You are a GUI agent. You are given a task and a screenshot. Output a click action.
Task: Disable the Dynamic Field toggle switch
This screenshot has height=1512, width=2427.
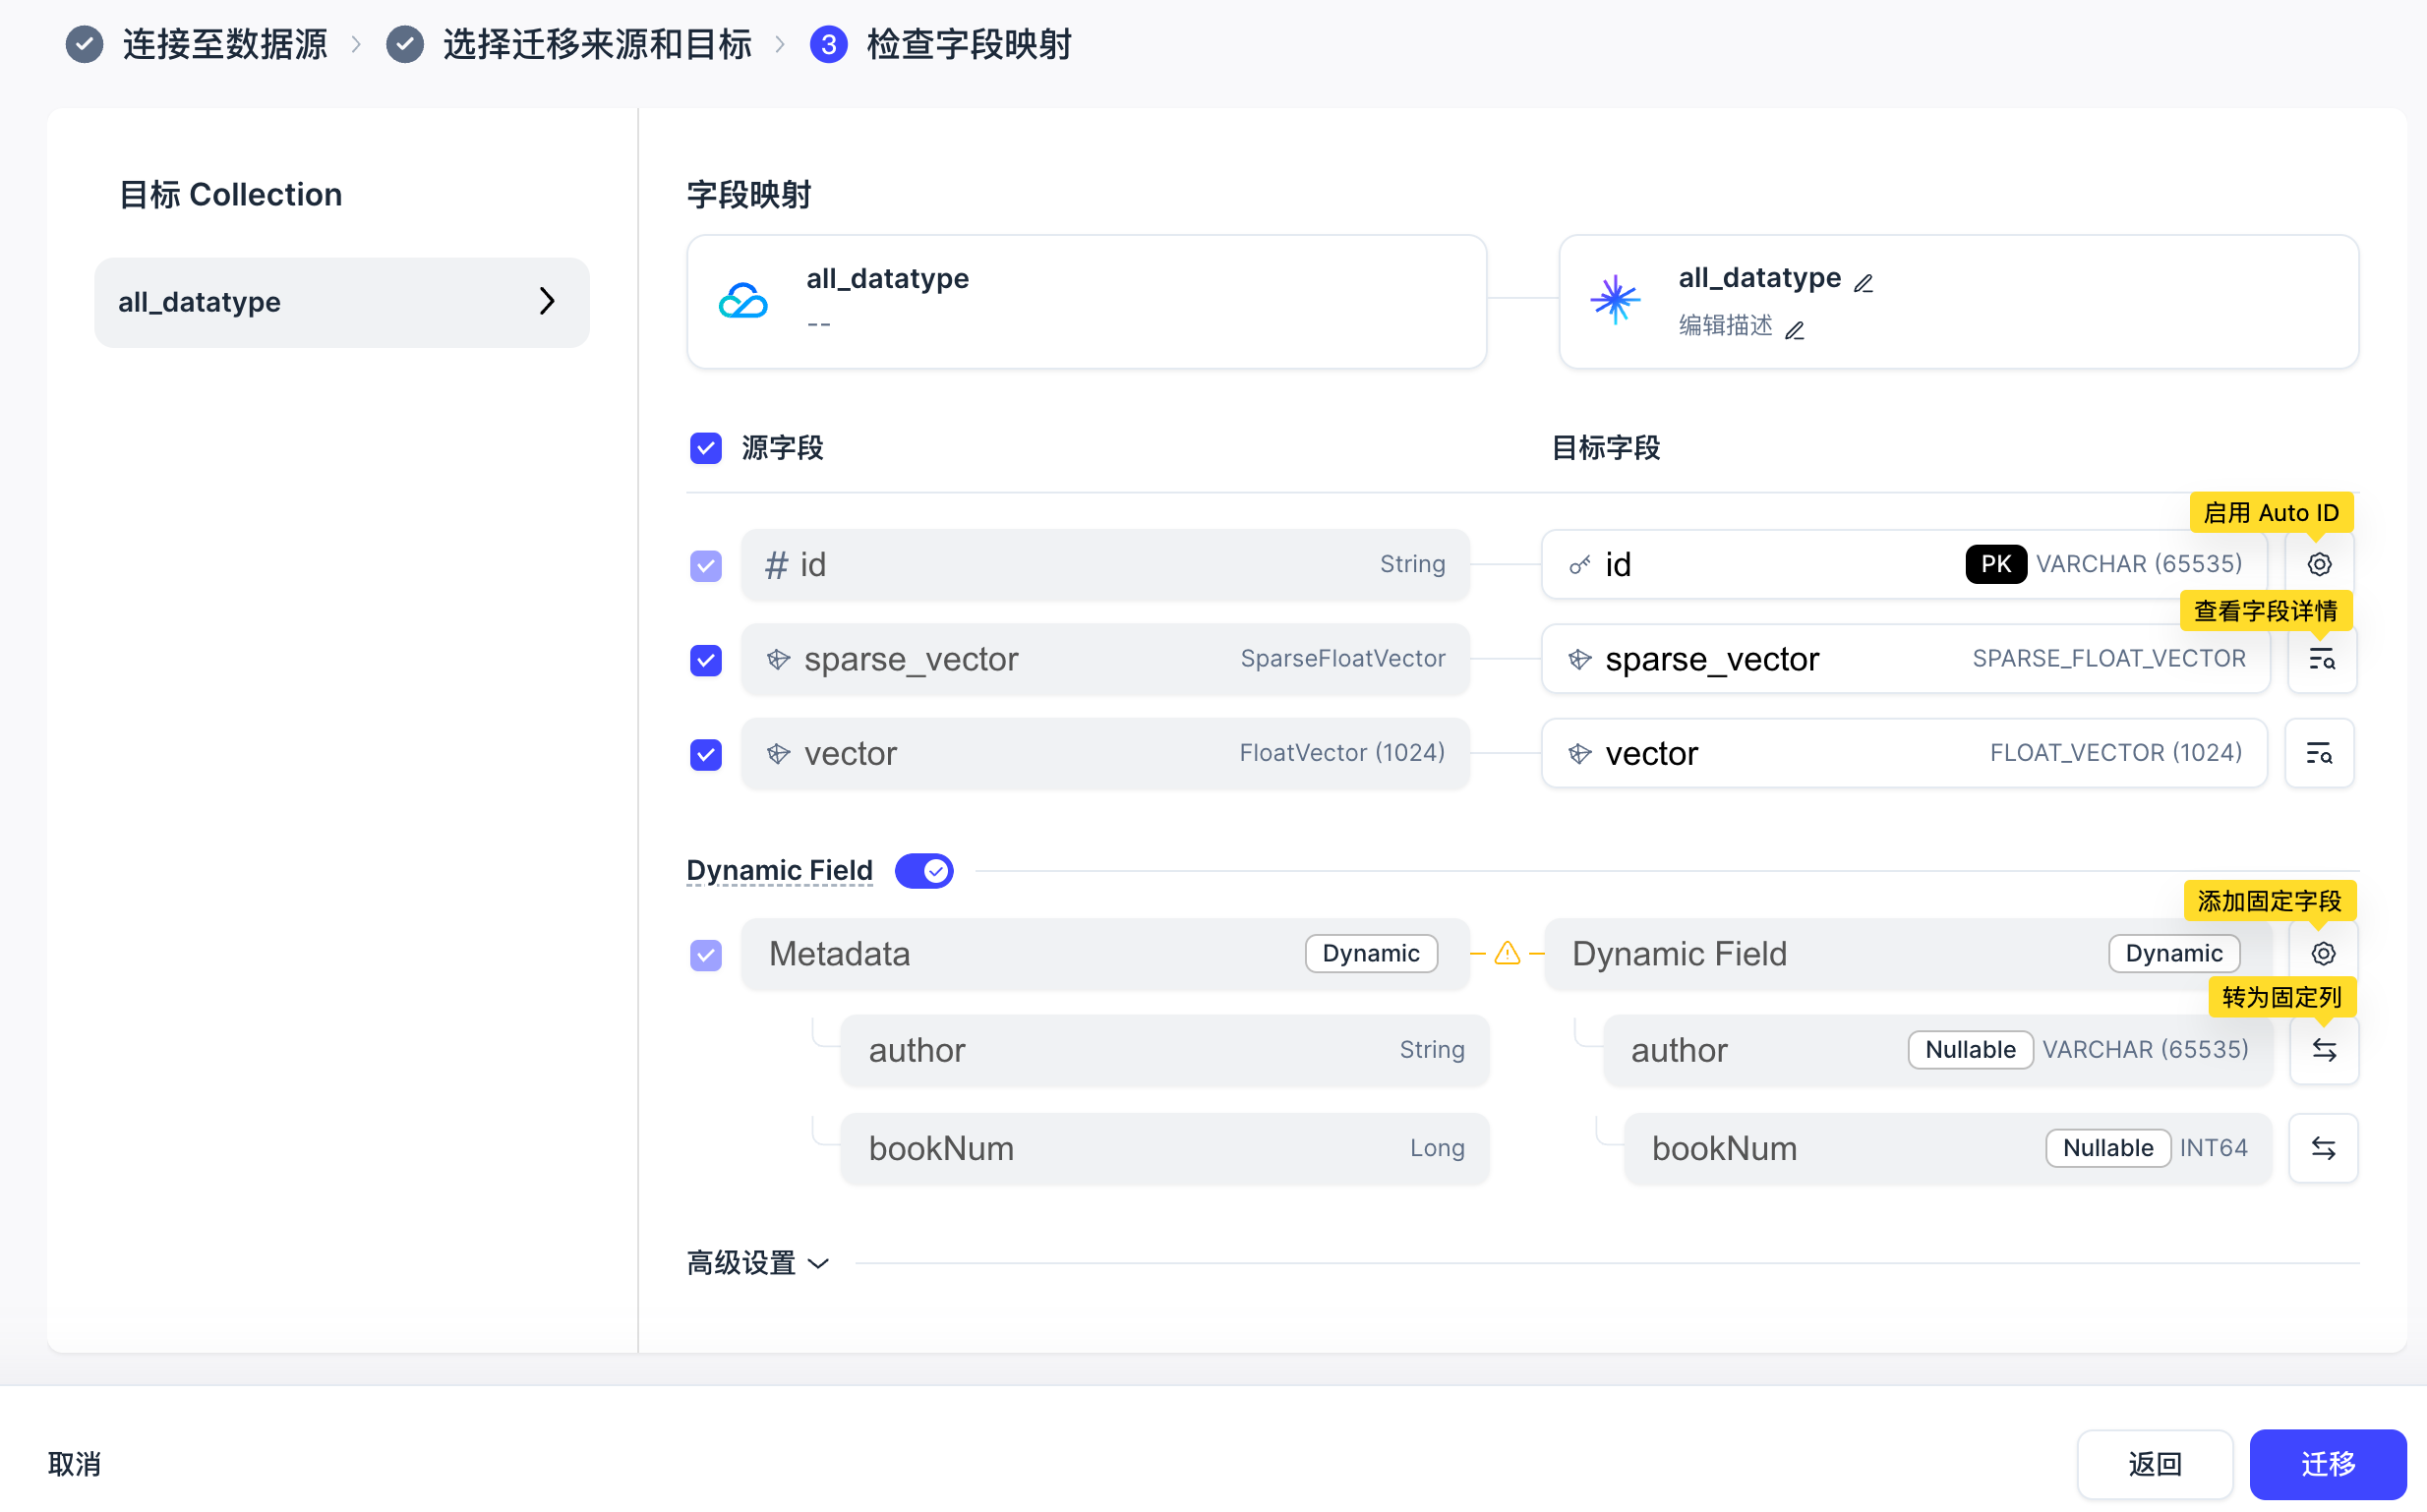coord(924,871)
